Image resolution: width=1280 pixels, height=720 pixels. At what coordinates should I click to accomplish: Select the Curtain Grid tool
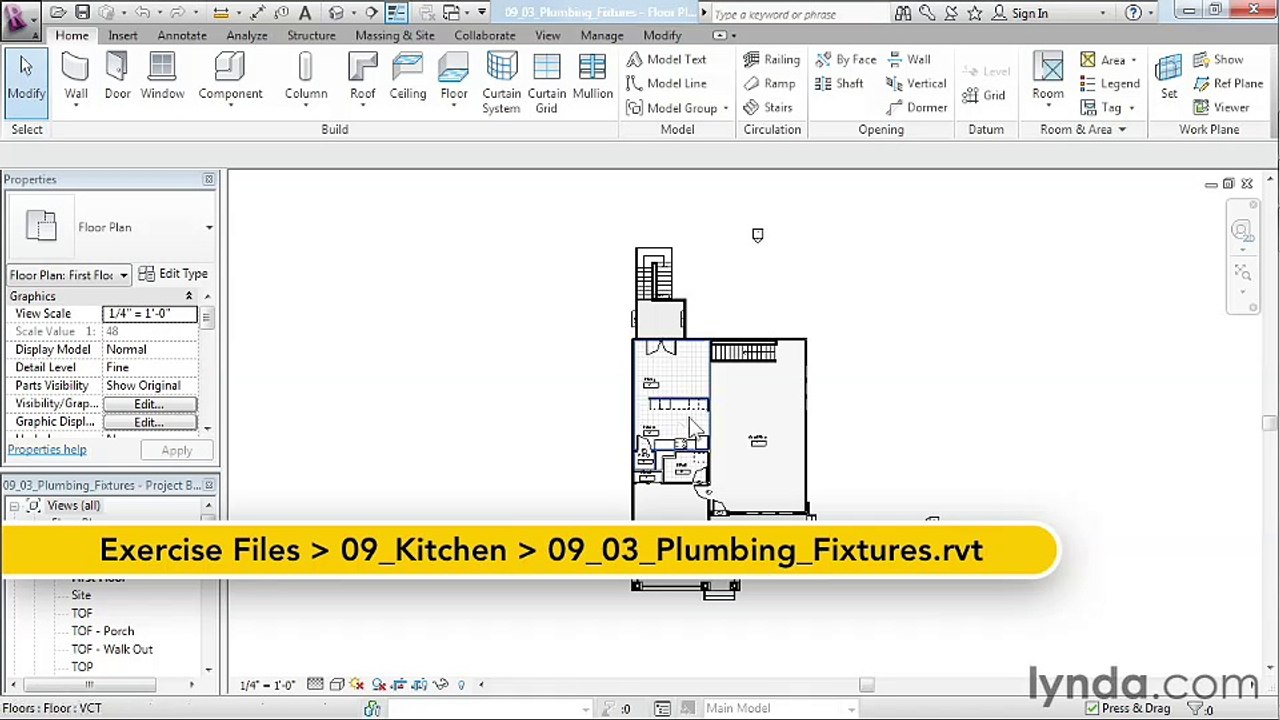point(547,83)
